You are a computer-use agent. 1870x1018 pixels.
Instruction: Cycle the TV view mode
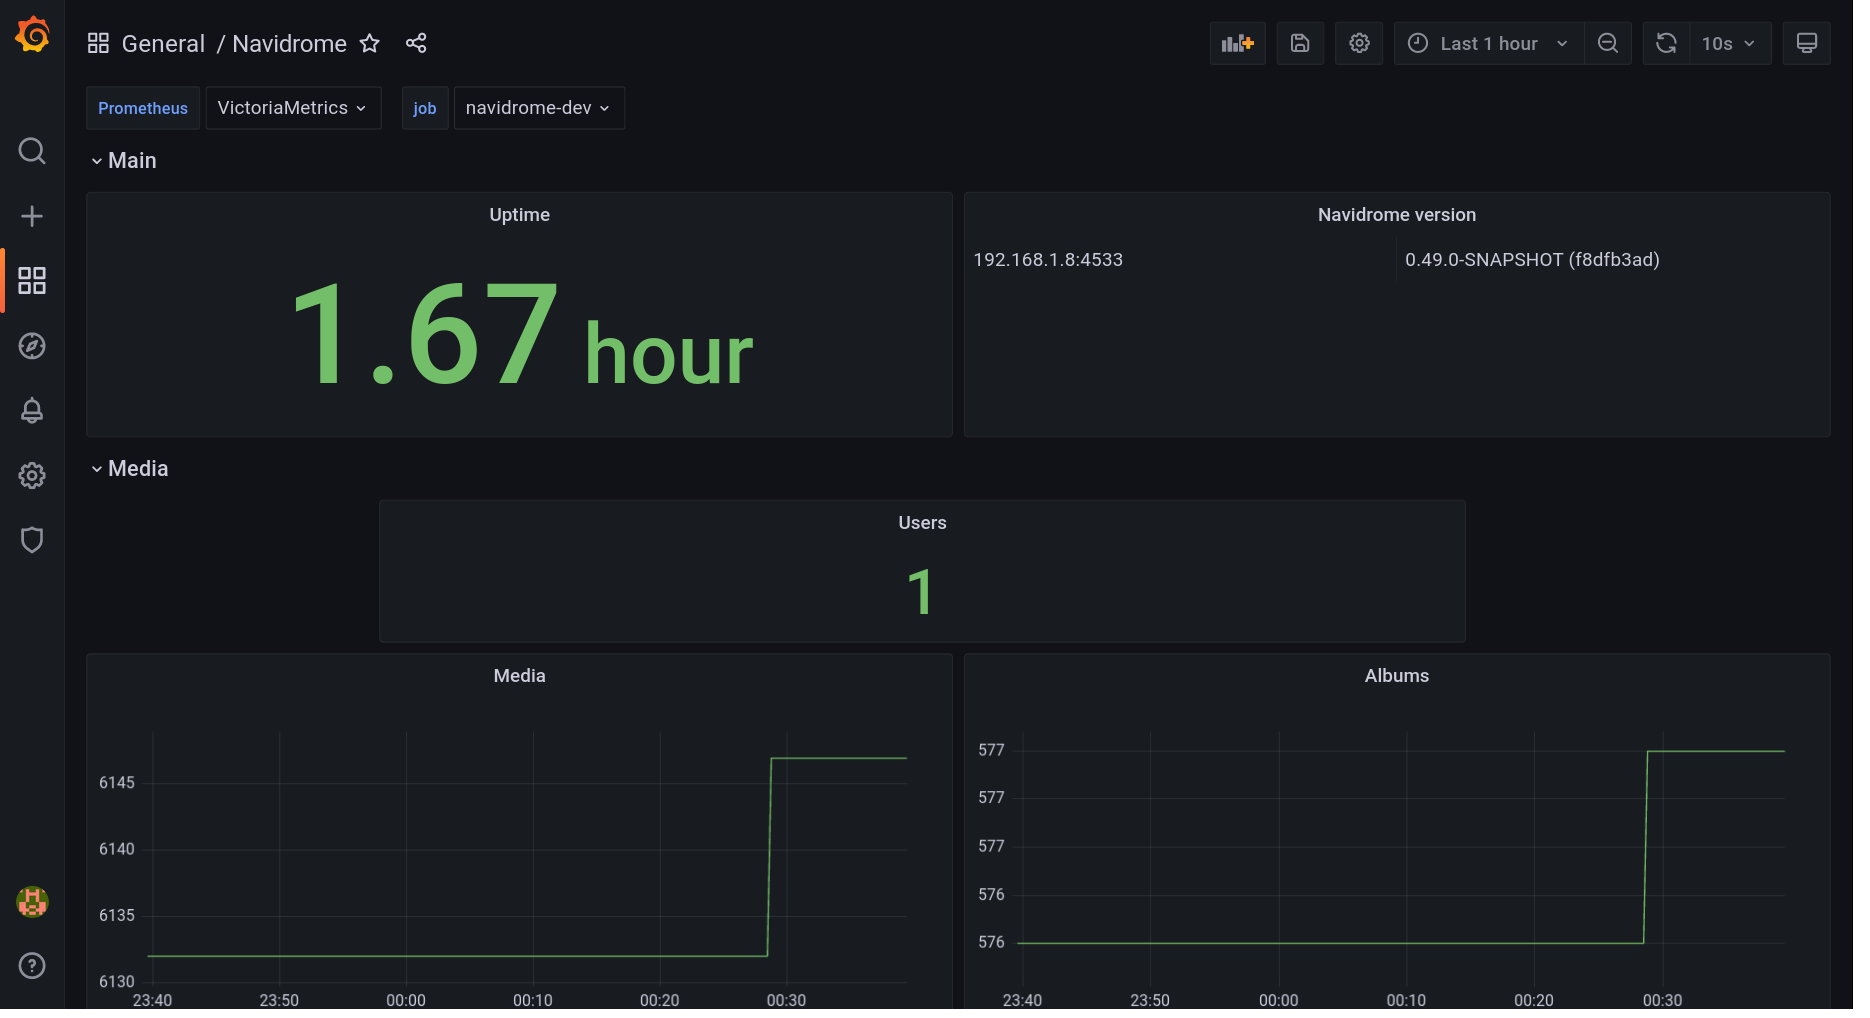tap(1807, 43)
